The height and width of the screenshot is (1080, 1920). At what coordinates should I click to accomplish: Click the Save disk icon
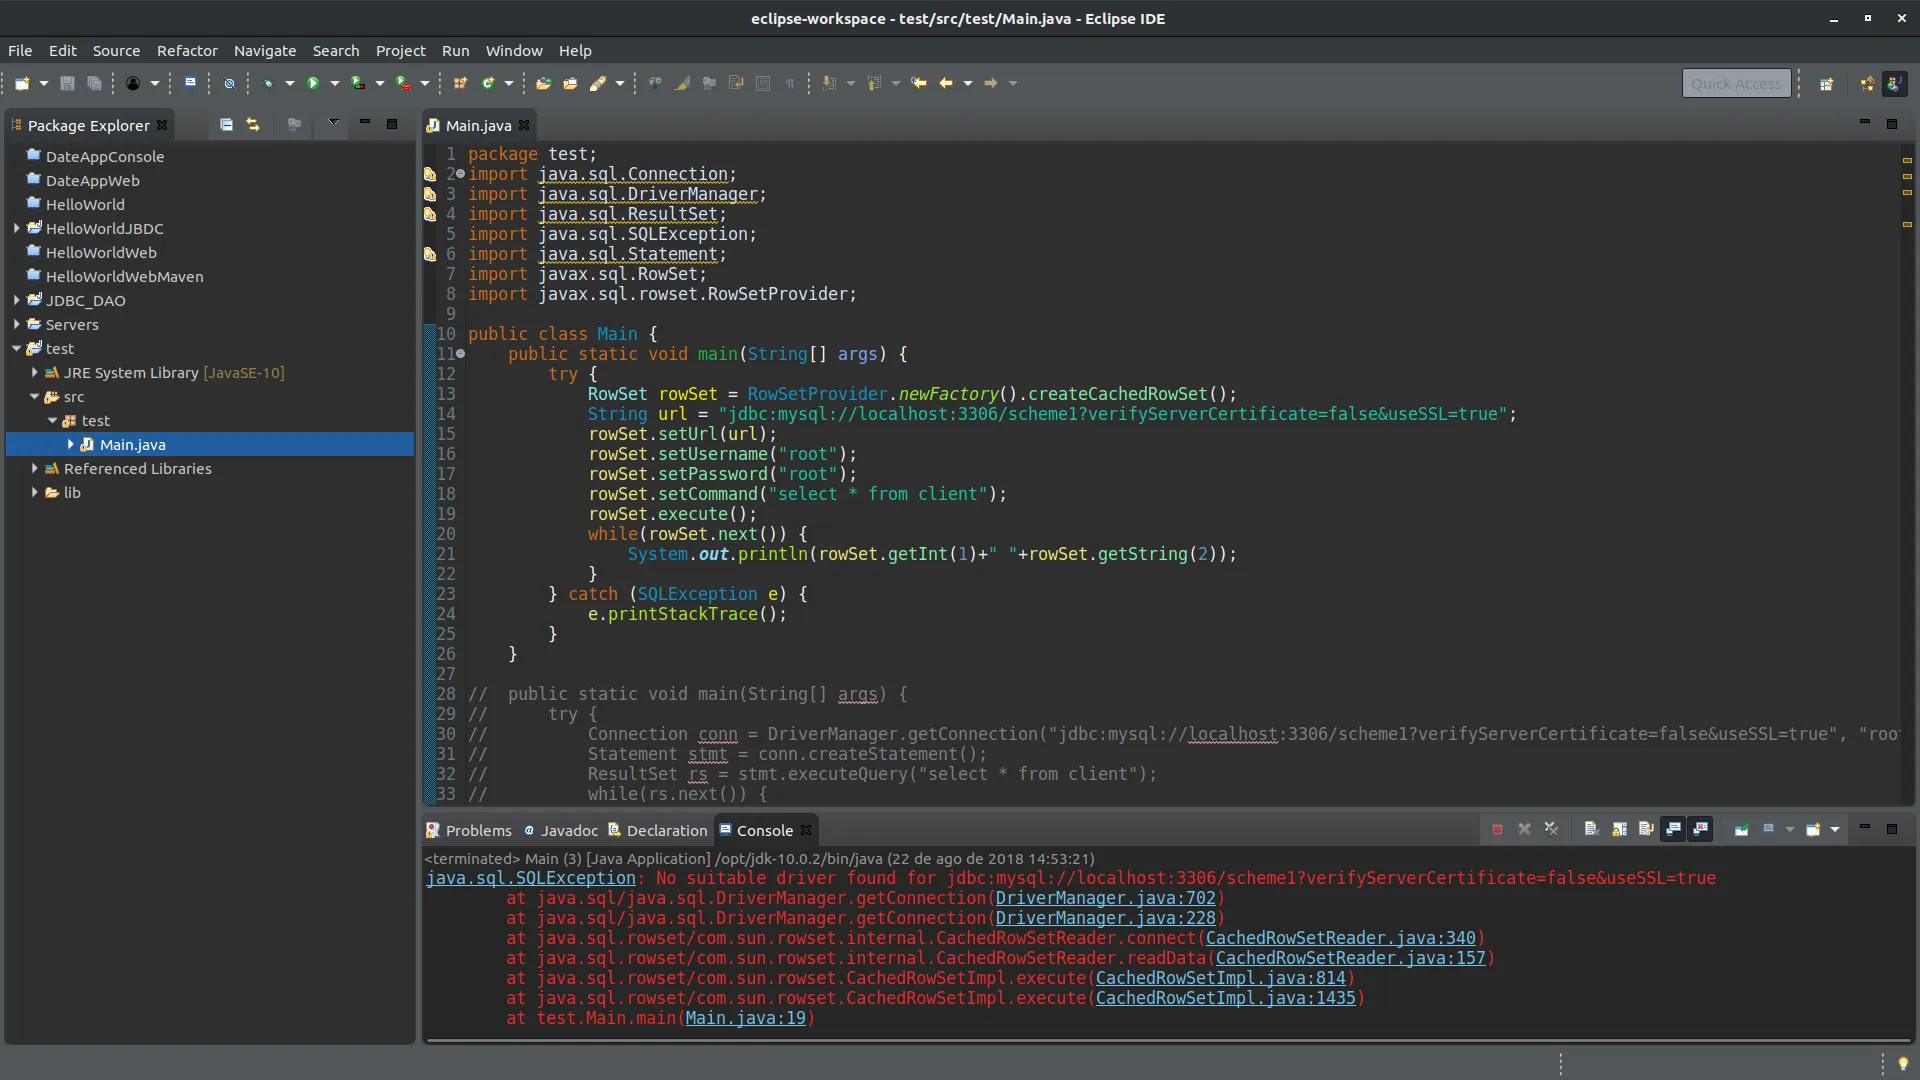click(67, 83)
